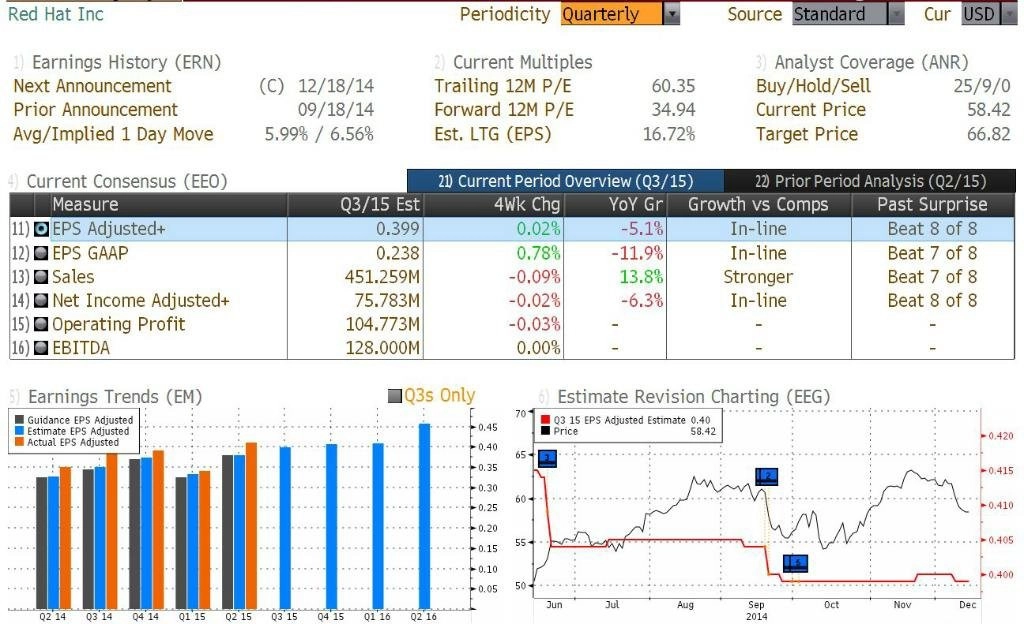Click Actual EPS Adjusted legend swatch
This screenshot has height=624, width=1024.
[20, 442]
